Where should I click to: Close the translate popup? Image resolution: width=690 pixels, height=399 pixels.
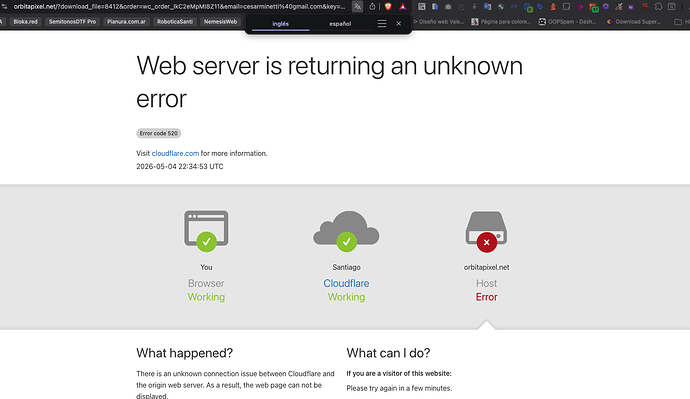398,24
